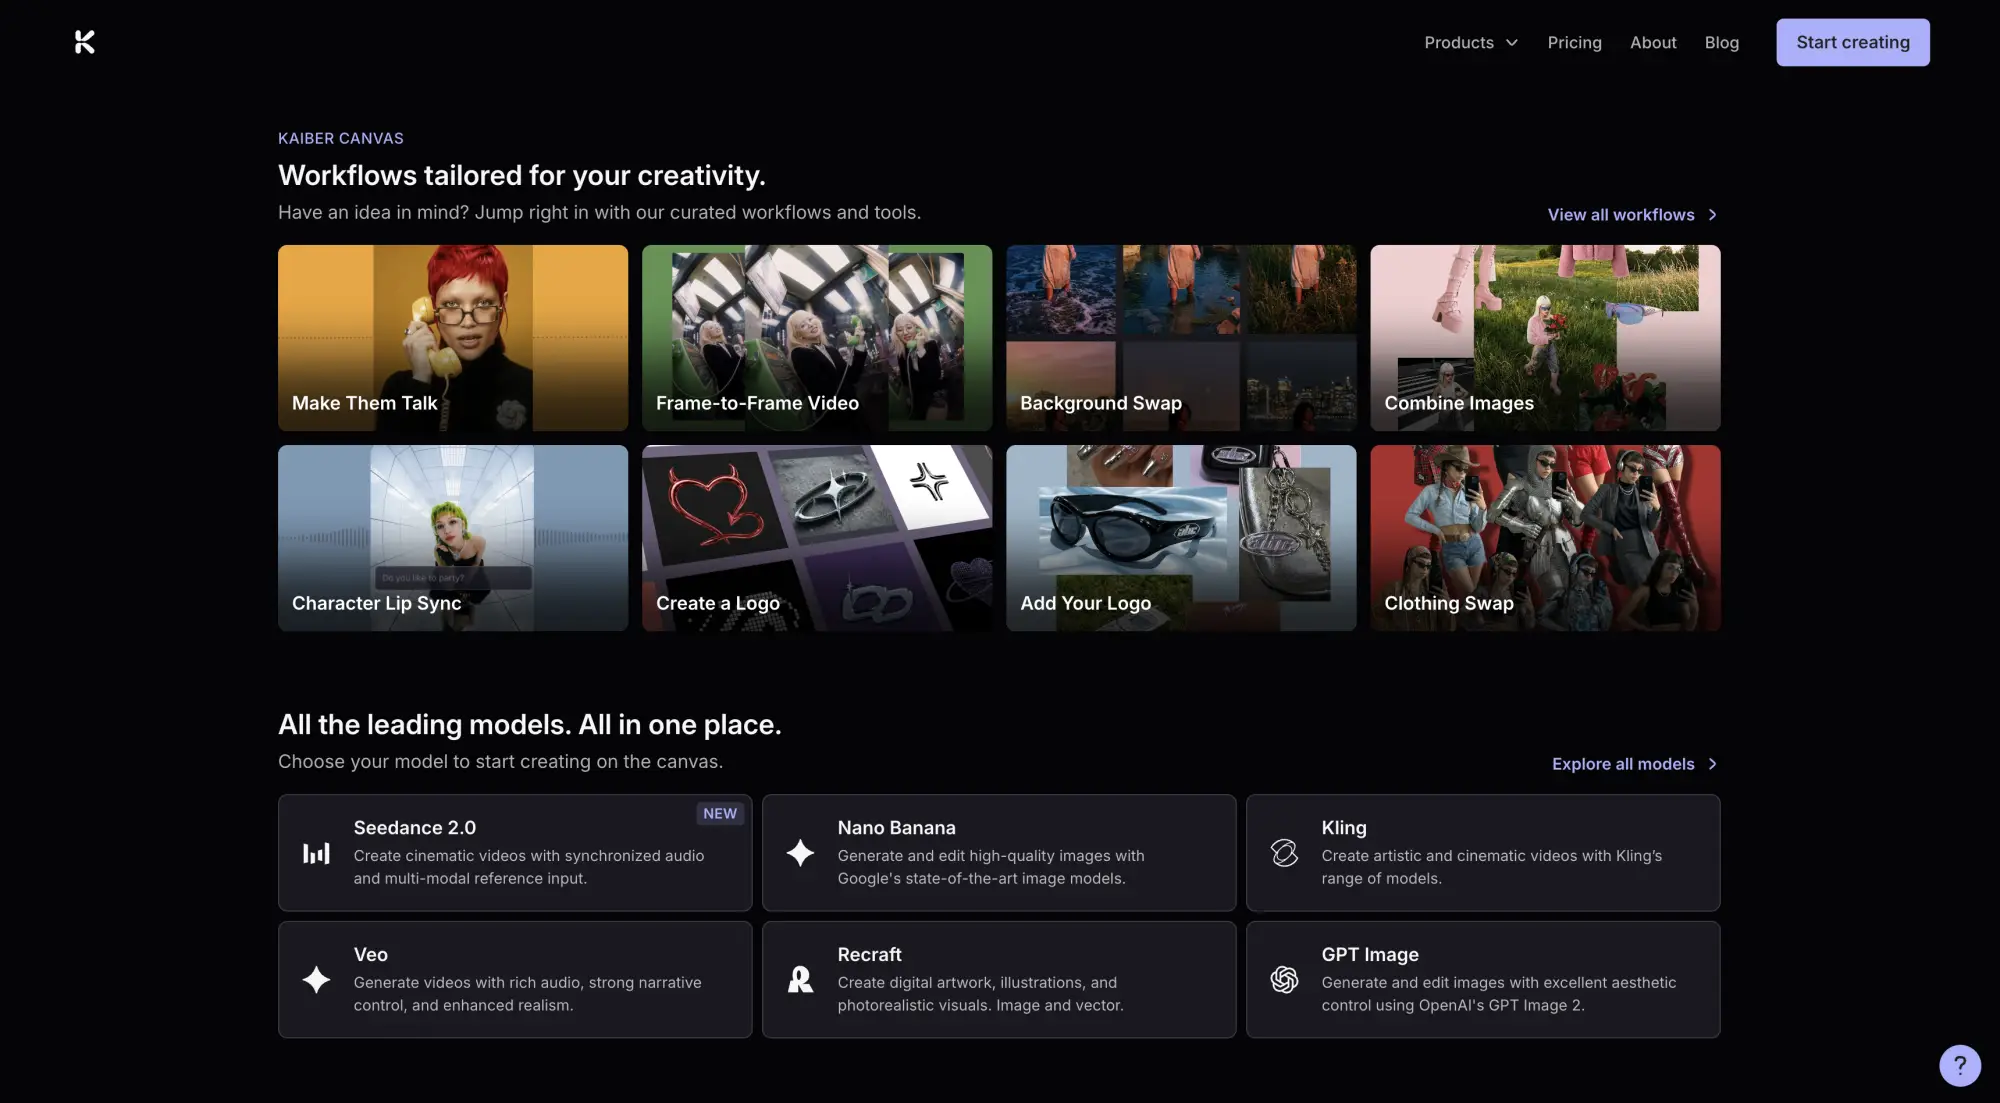Choose the Kling model title
This screenshot has width=2000, height=1103.
[1343, 828]
